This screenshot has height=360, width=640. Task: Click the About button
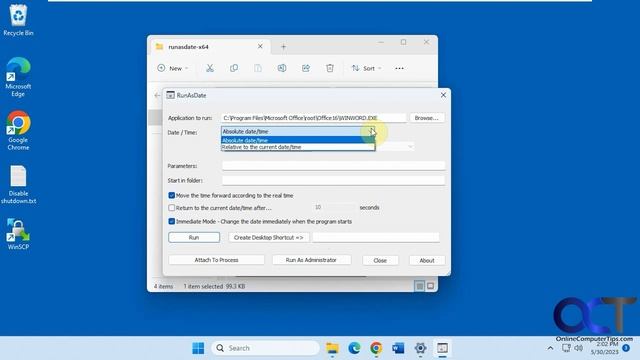click(x=427, y=260)
